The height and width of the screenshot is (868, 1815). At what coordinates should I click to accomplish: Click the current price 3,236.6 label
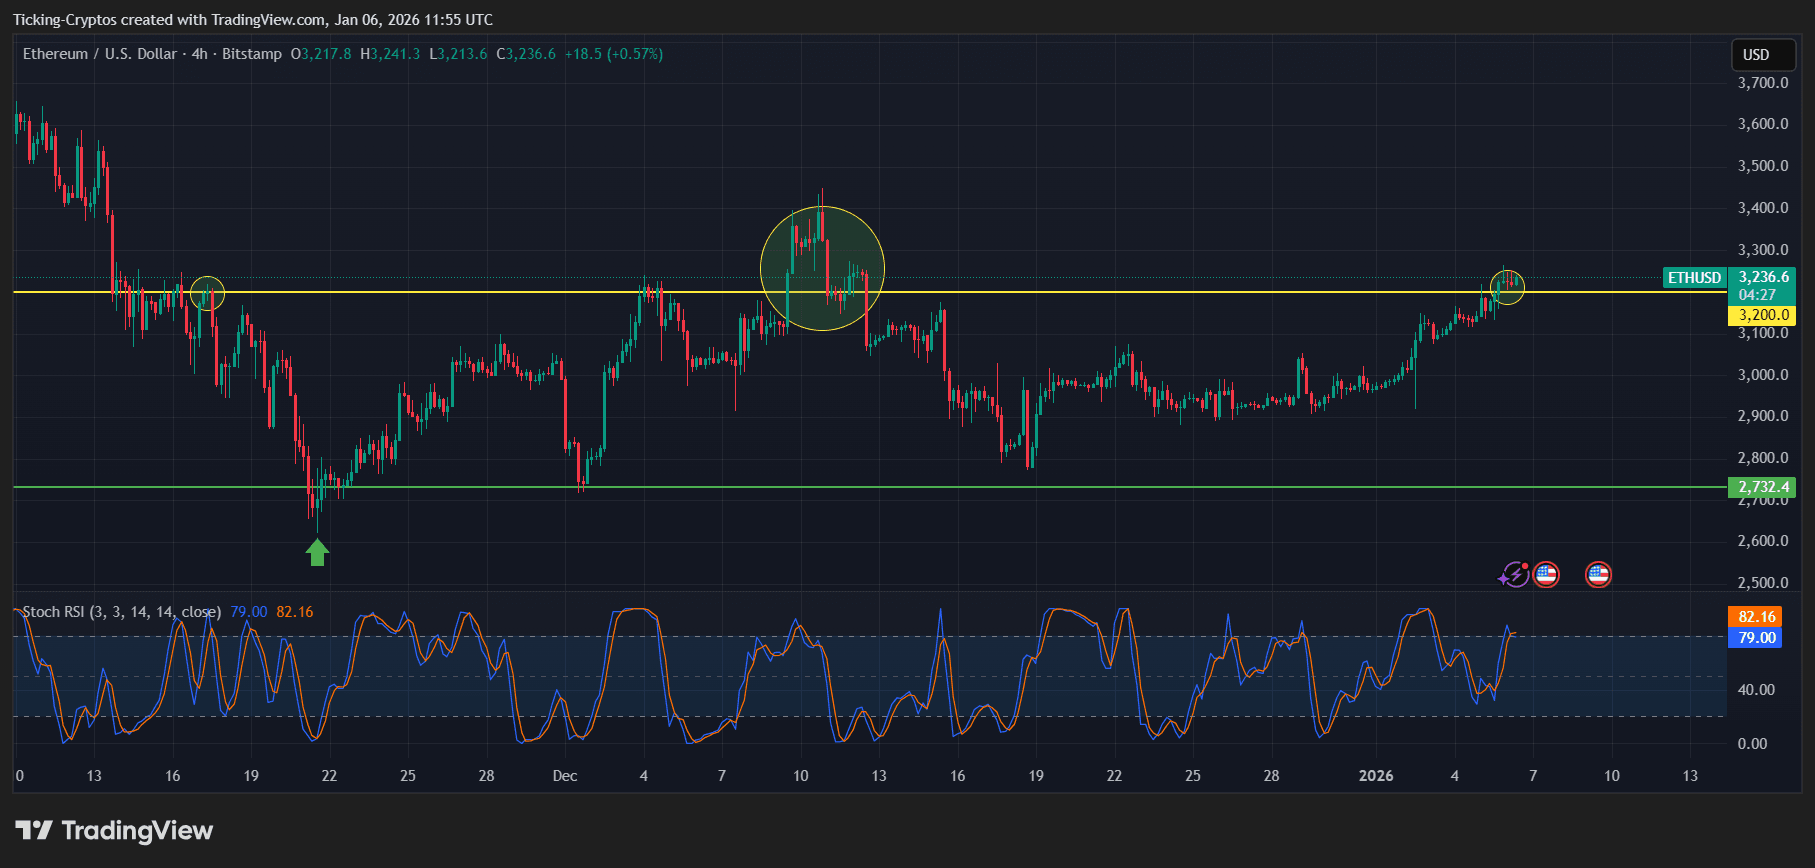point(1763,277)
